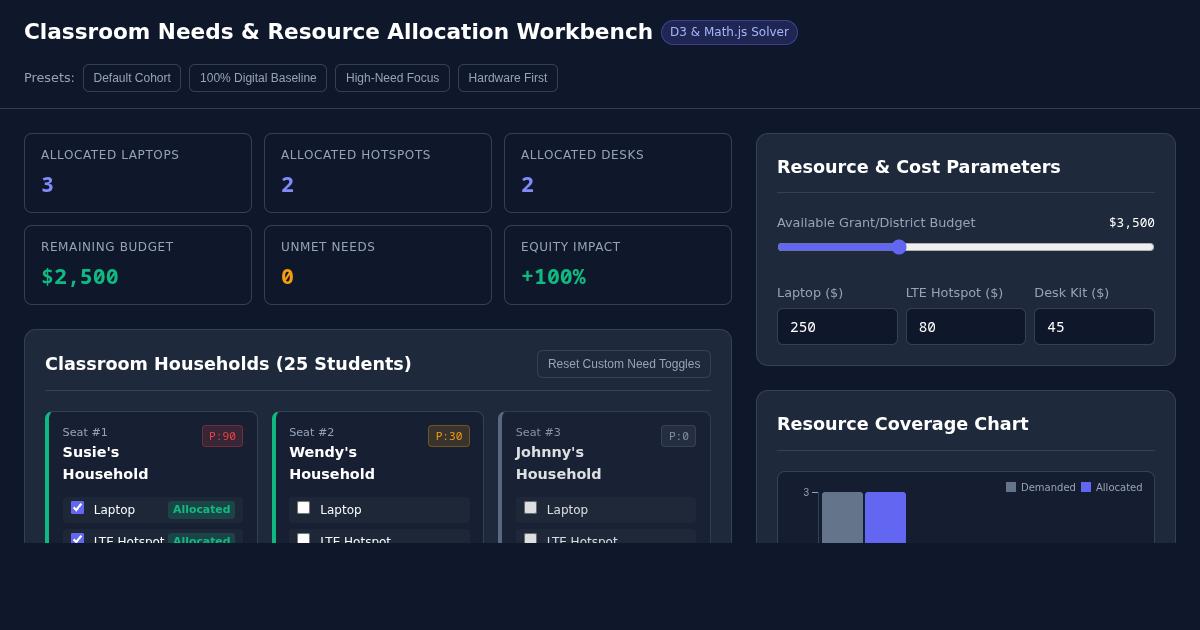
Task: Click the Desk Kit ($) cost field
Action: click(1094, 327)
